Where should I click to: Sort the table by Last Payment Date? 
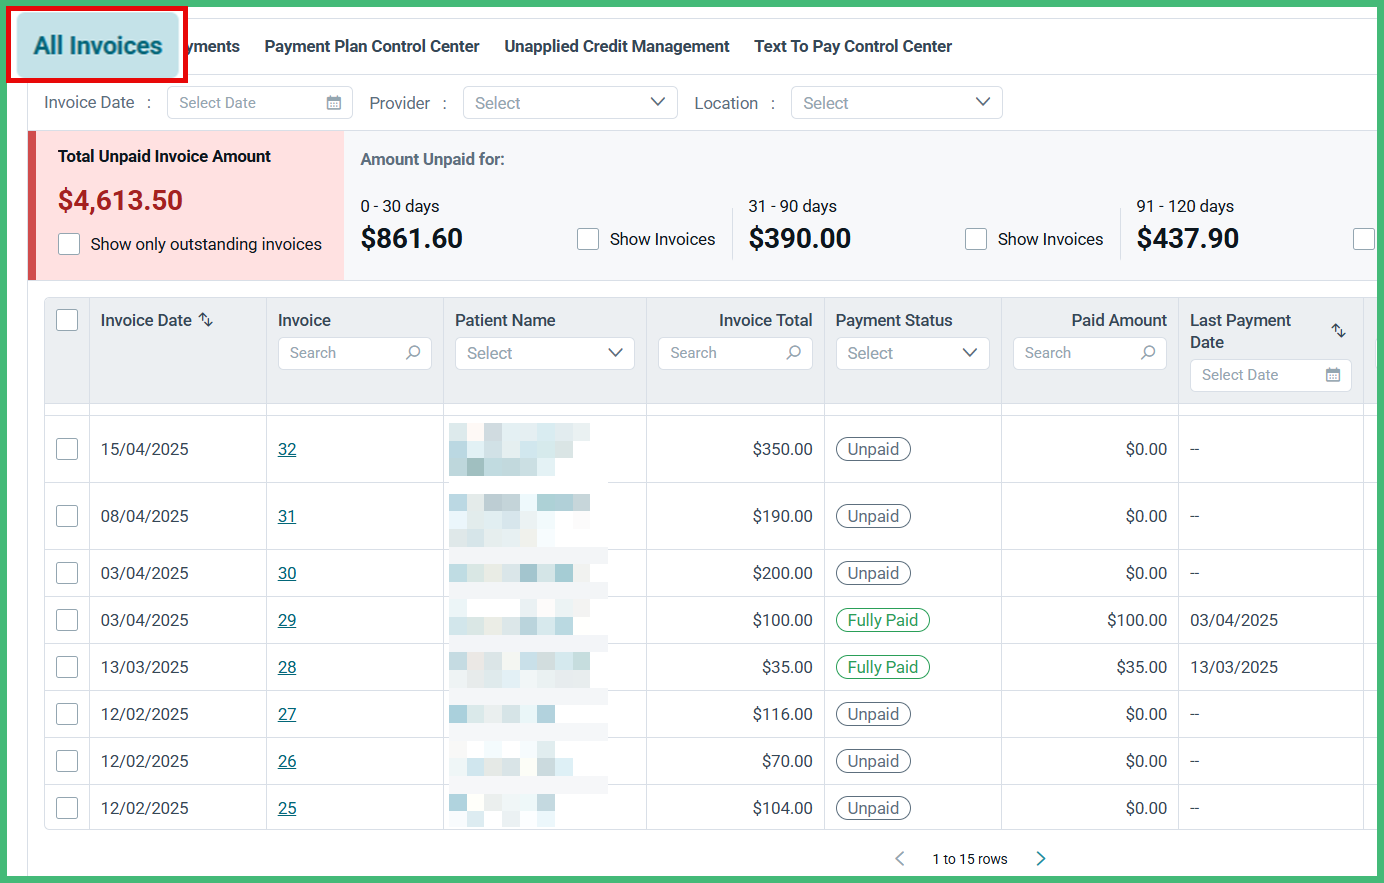1338,329
